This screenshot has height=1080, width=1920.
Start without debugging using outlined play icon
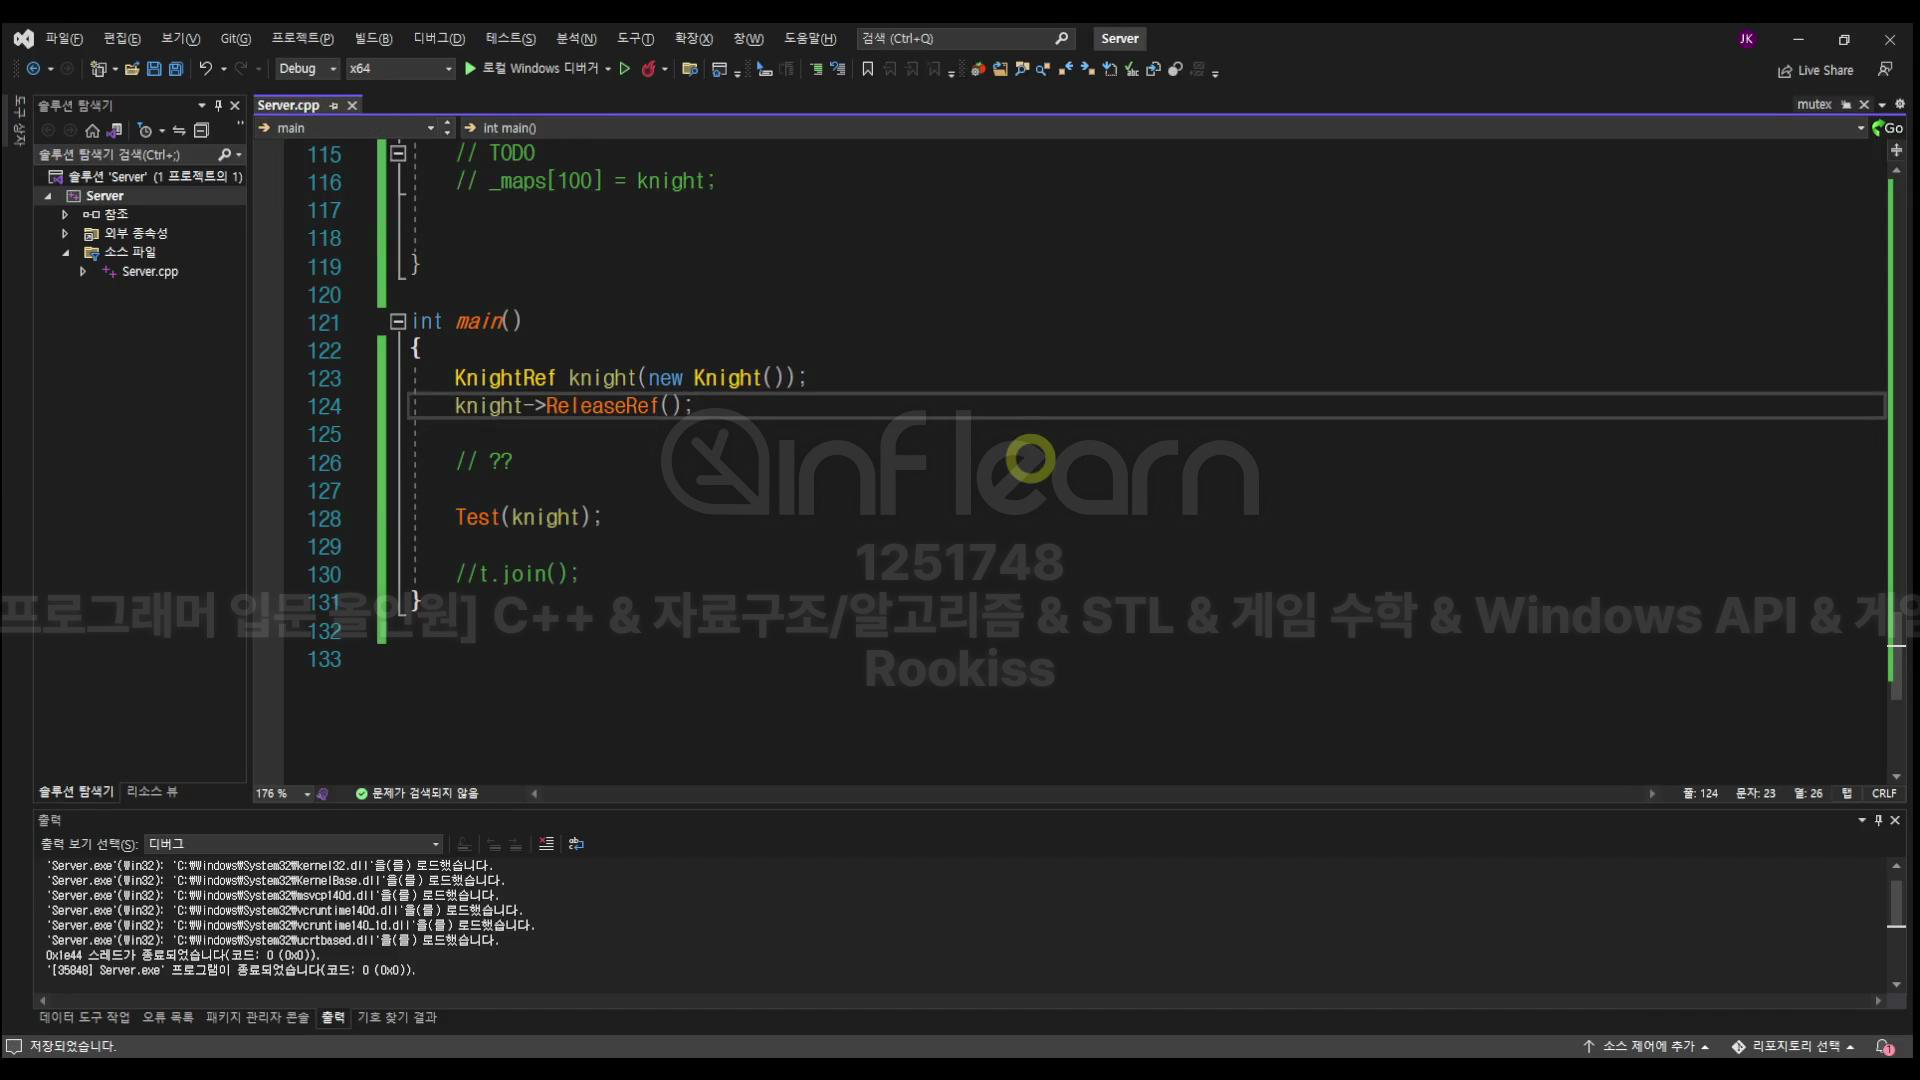[x=625, y=69]
